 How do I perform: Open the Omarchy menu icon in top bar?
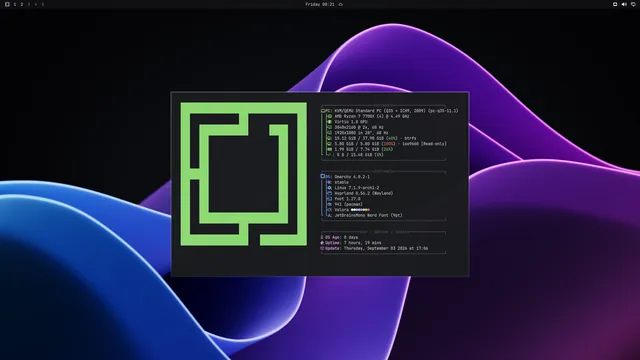tap(7, 4)
